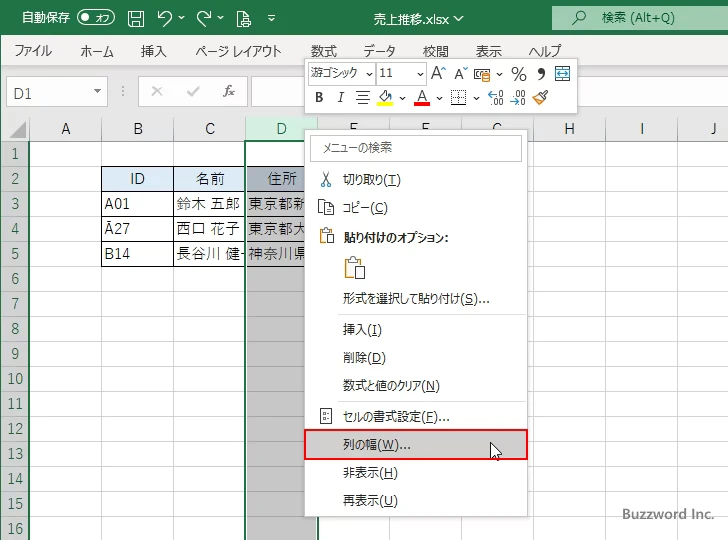Click the Select All corner triangle

[x=17, y=130]
